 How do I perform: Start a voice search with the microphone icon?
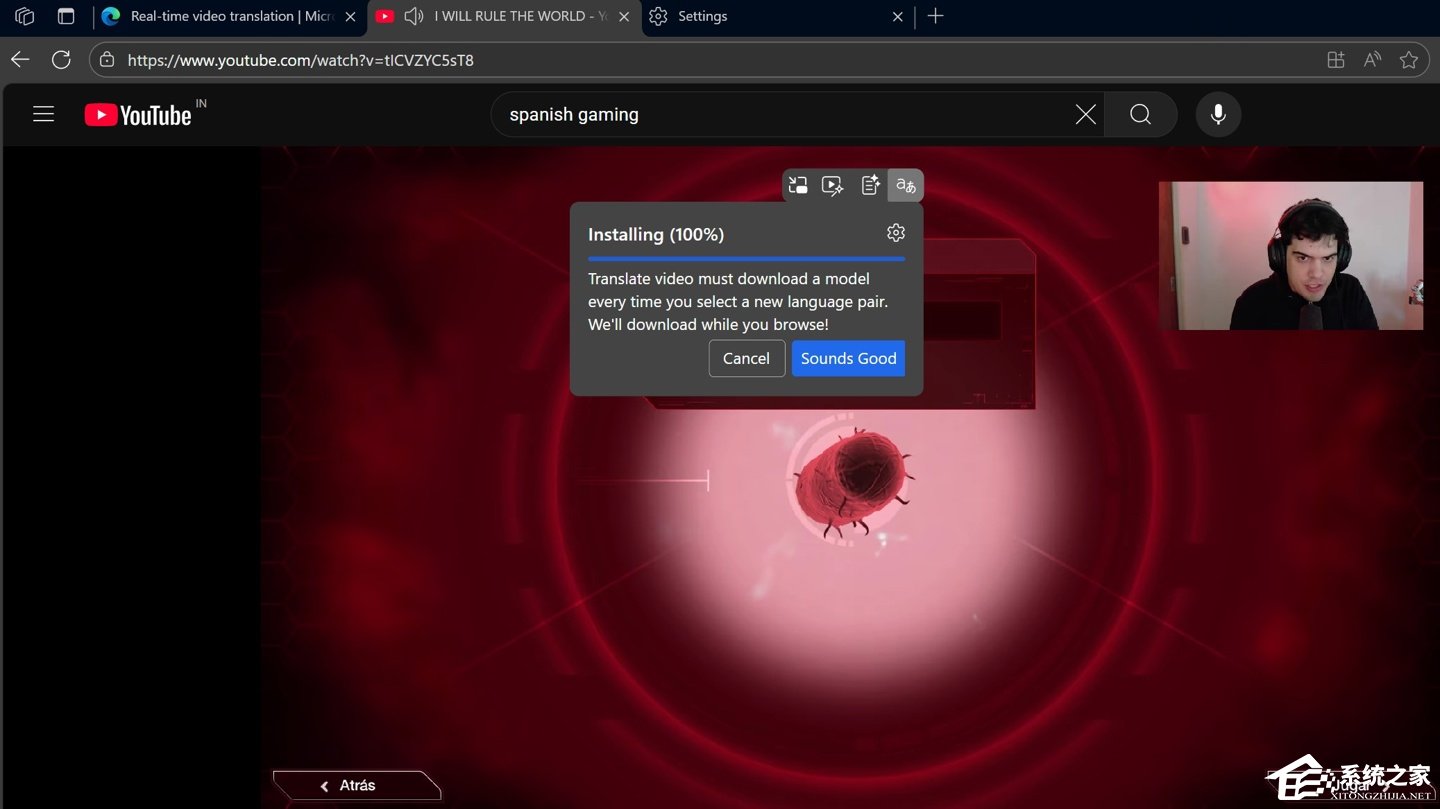(x=1218, y=114)
